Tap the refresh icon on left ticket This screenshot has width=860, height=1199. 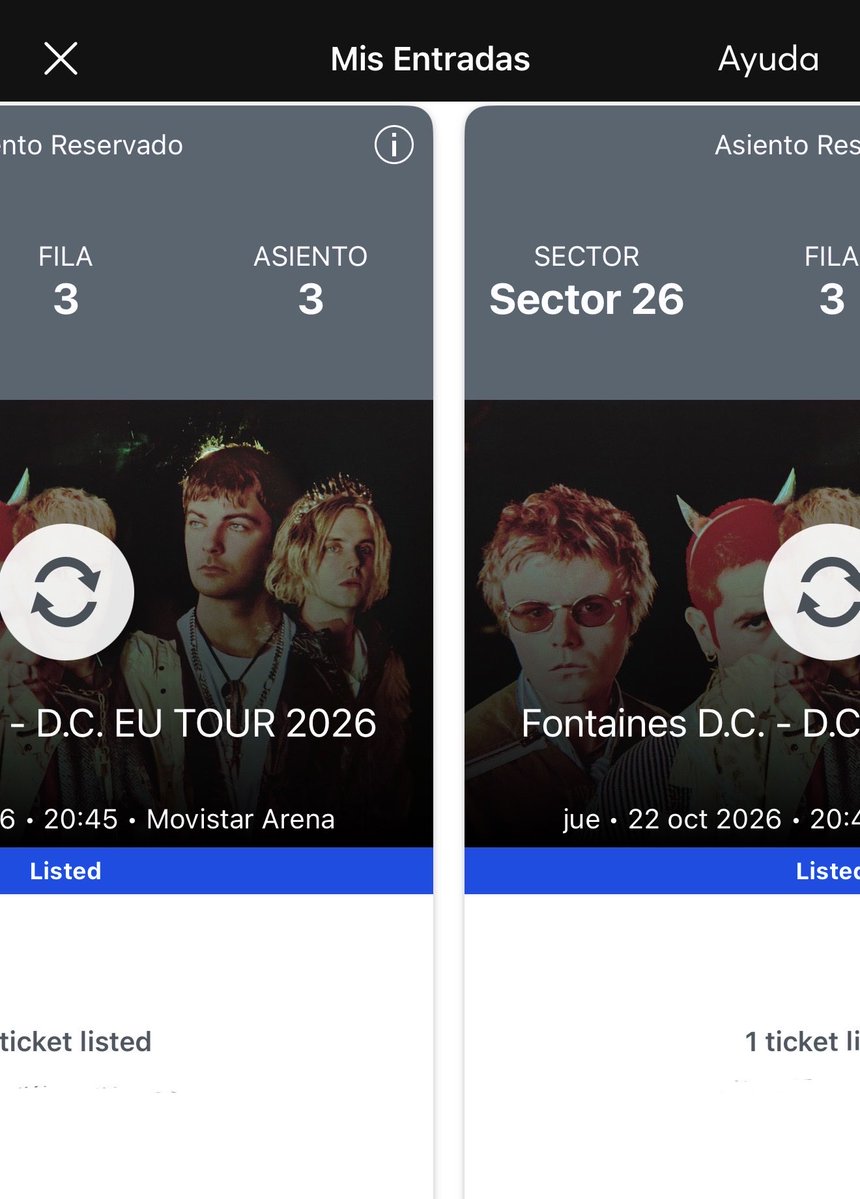coord(66,592)
